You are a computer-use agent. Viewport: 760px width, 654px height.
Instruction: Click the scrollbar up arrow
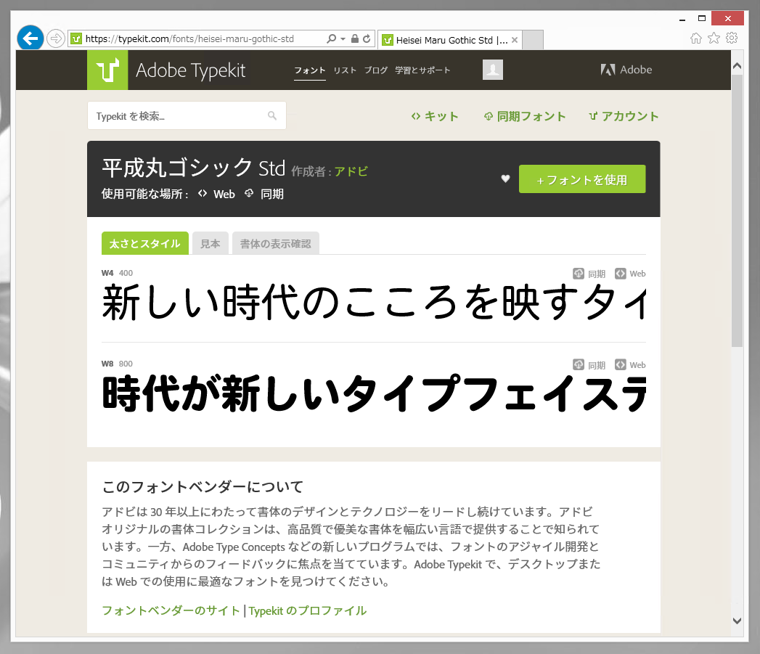tap(737, 66)
